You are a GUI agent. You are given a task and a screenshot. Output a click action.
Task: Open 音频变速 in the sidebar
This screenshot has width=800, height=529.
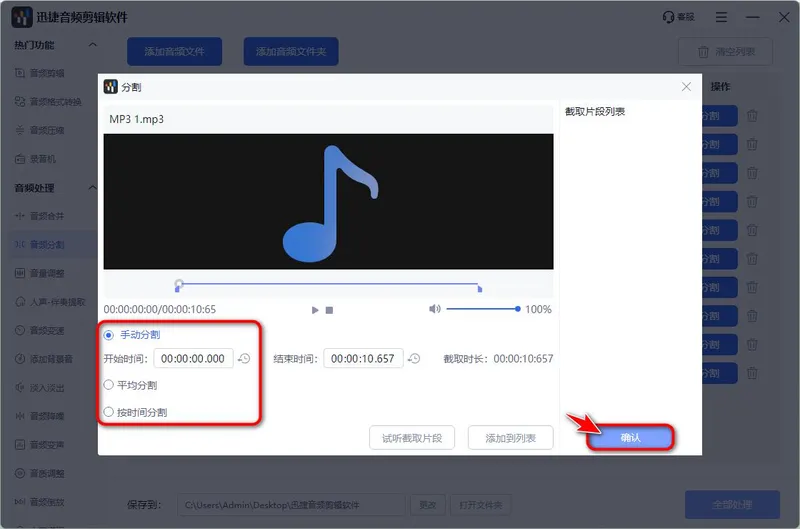coord(40,331)
